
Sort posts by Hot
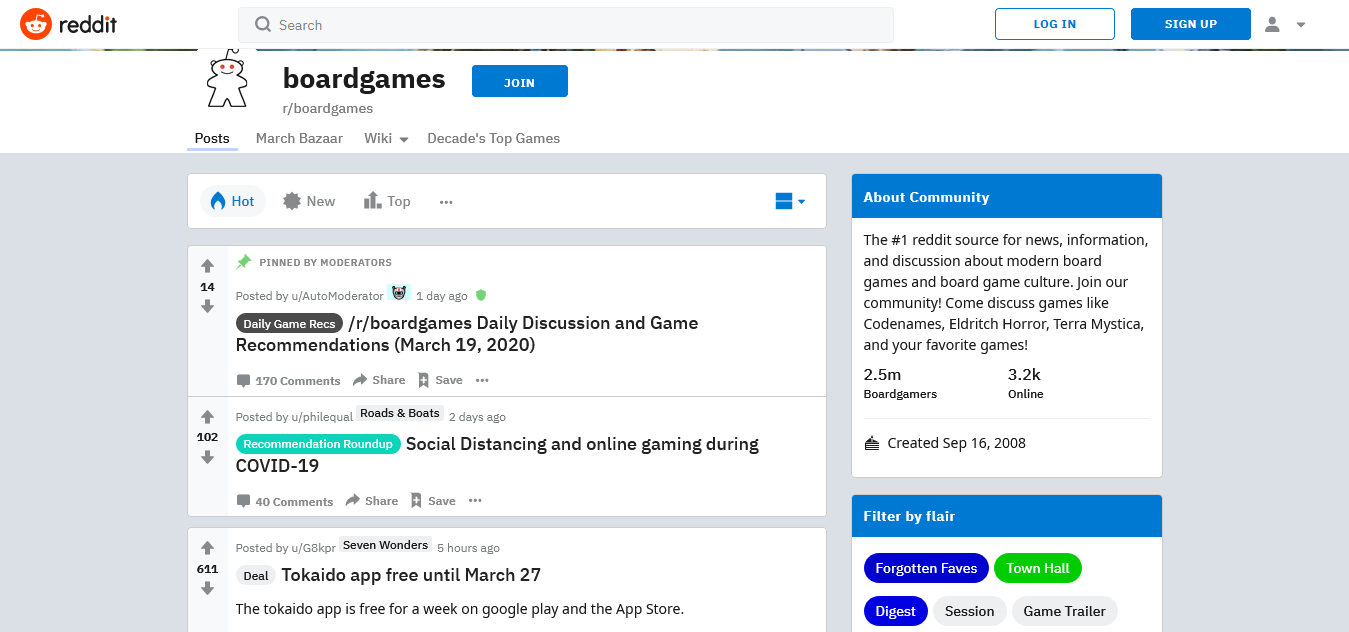tap(232, 201)
